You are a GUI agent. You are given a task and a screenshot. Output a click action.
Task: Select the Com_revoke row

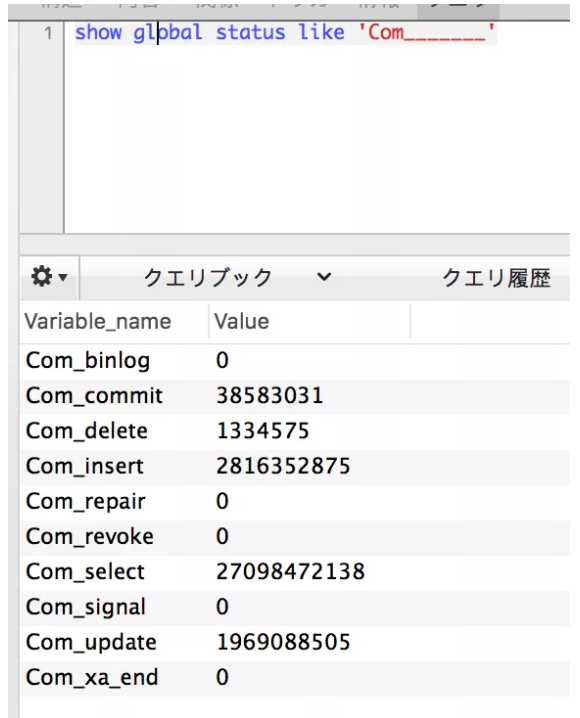pos(295,537)
